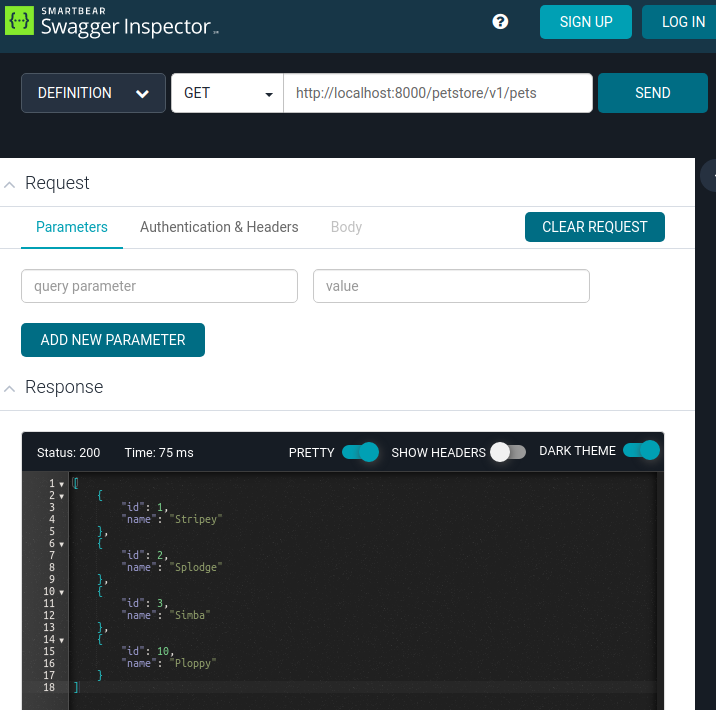The width and height of the screenshot is (716, 710).
Task: Click the query parameter input field
Action: coord(159,286)
